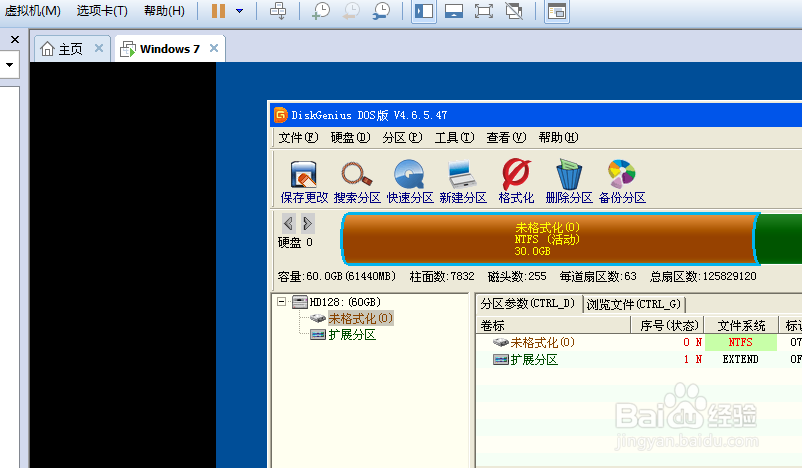Click Delete Partition (删除分区) icon
The width and height of the screenshot is (802, 468).
tap(569, 182)
